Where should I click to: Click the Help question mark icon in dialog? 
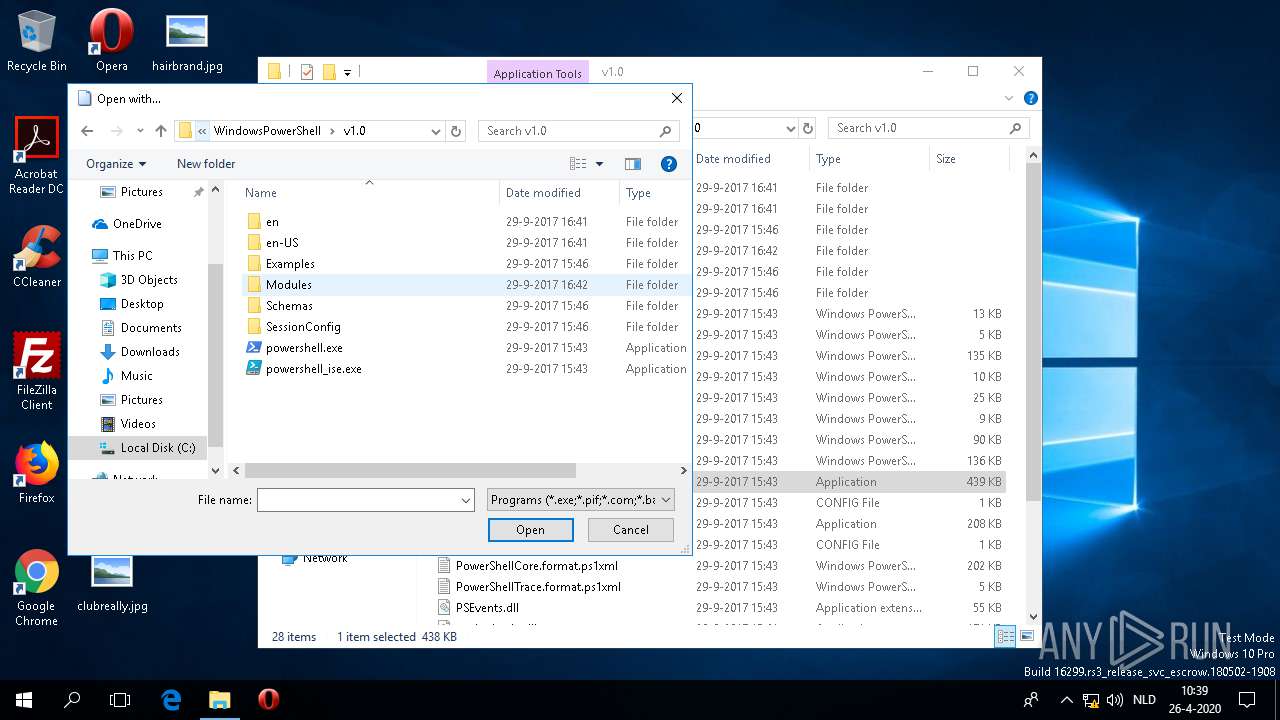[x=669, y=164]
